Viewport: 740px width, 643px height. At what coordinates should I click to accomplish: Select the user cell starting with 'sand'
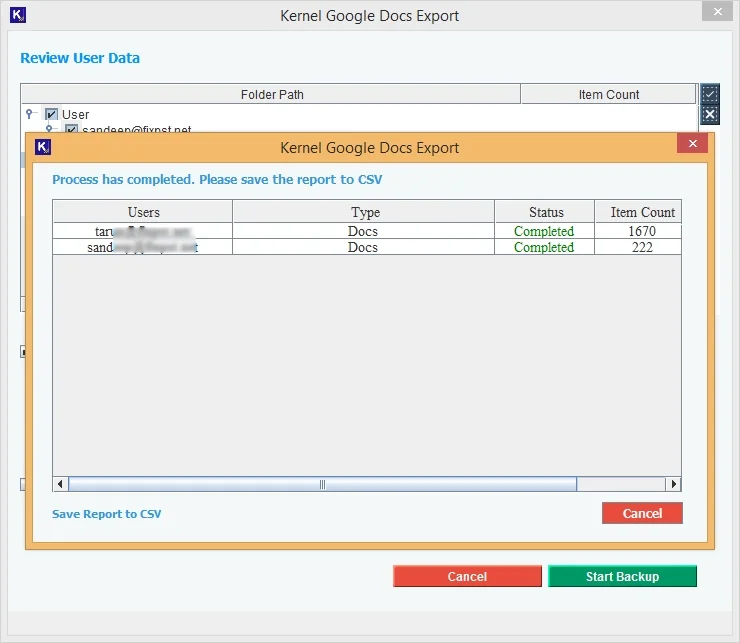143,247
